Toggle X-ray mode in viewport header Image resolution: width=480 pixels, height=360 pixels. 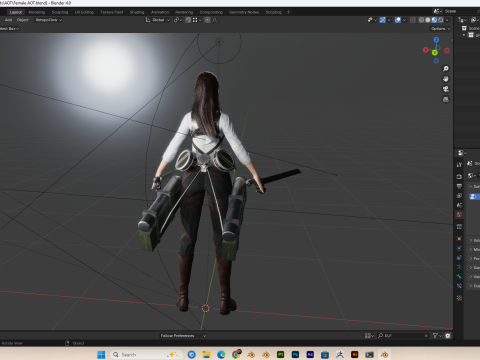(x=413, y=20)
